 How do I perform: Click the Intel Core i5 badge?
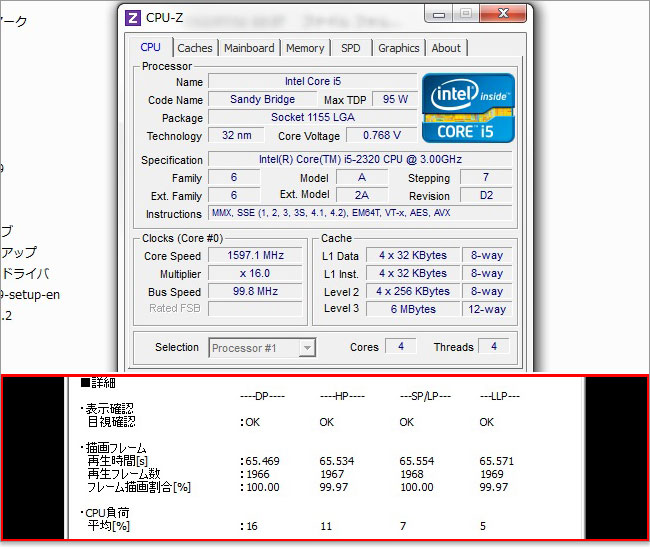[468, 107]
